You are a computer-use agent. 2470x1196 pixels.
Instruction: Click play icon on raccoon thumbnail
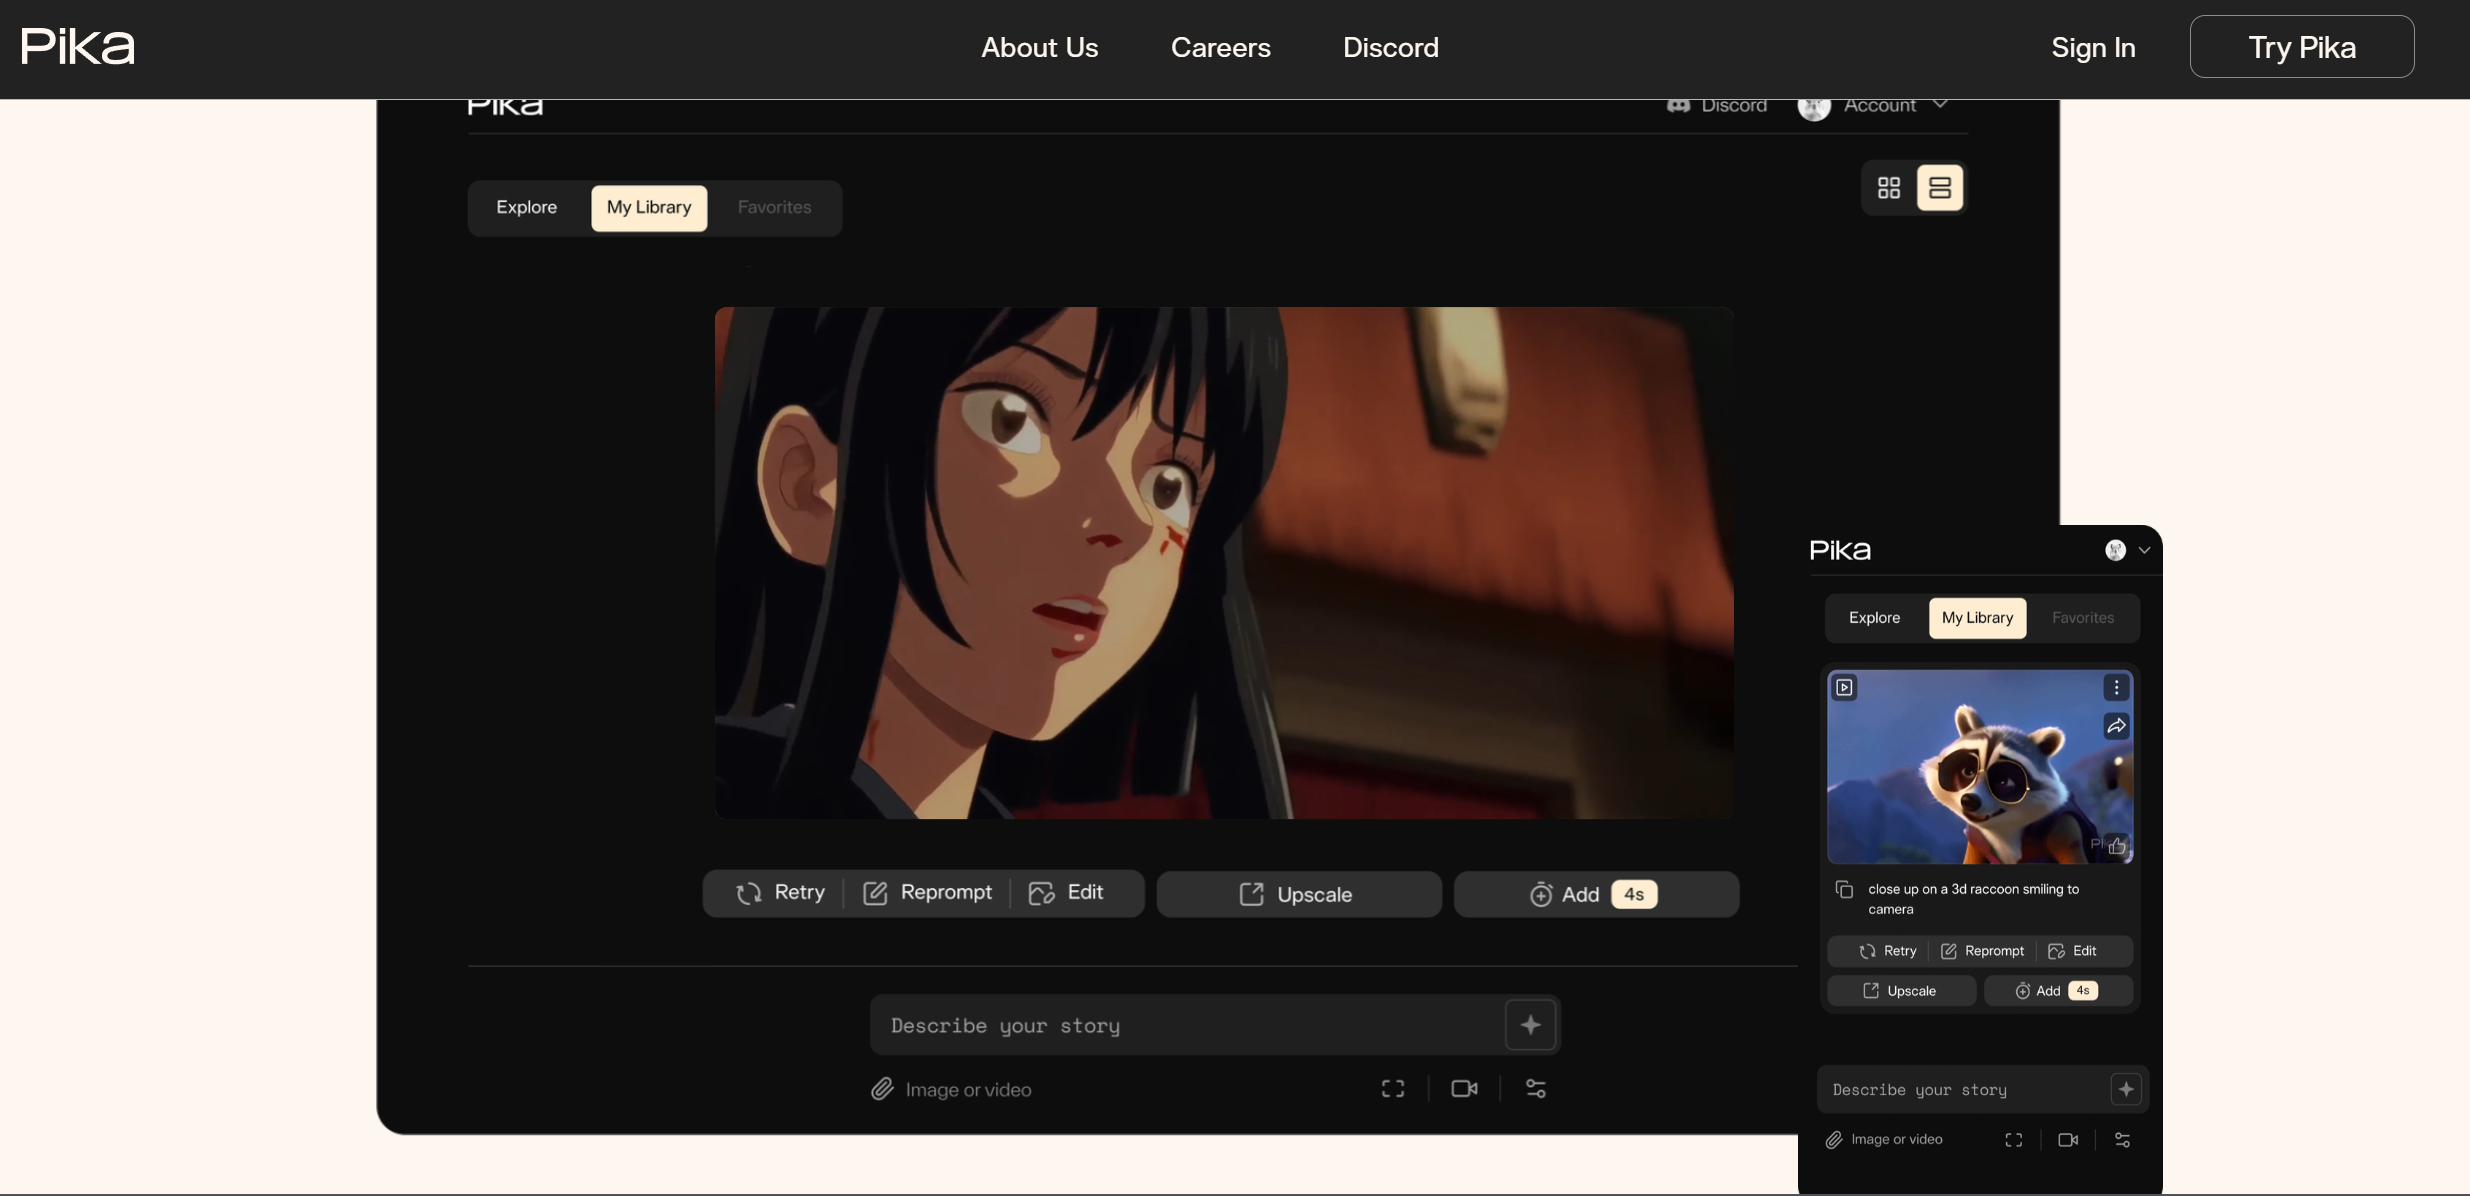[x=1844, y=687]
